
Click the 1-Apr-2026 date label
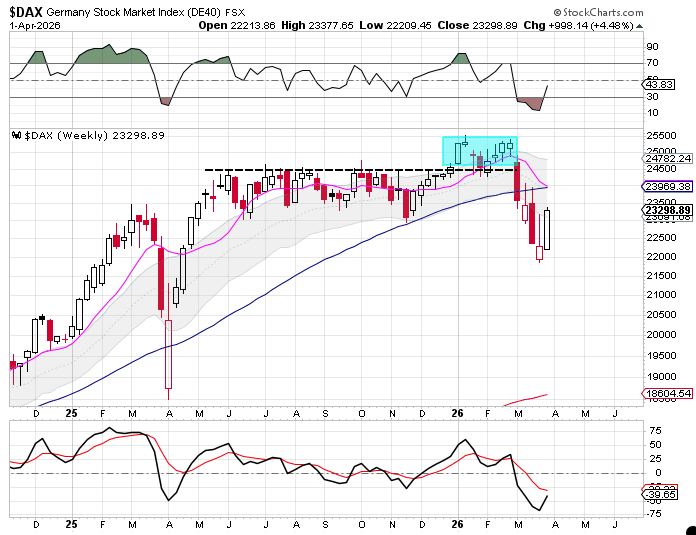click(x=32, y=23)
